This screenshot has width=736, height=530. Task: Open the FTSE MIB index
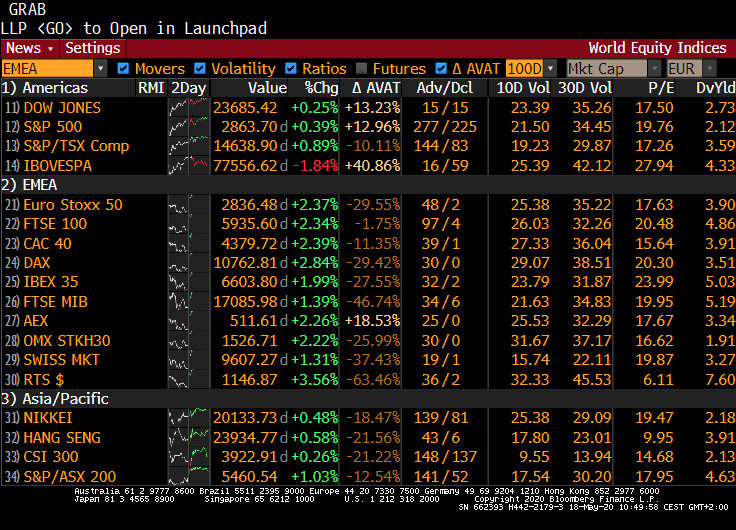pos(55,302)
